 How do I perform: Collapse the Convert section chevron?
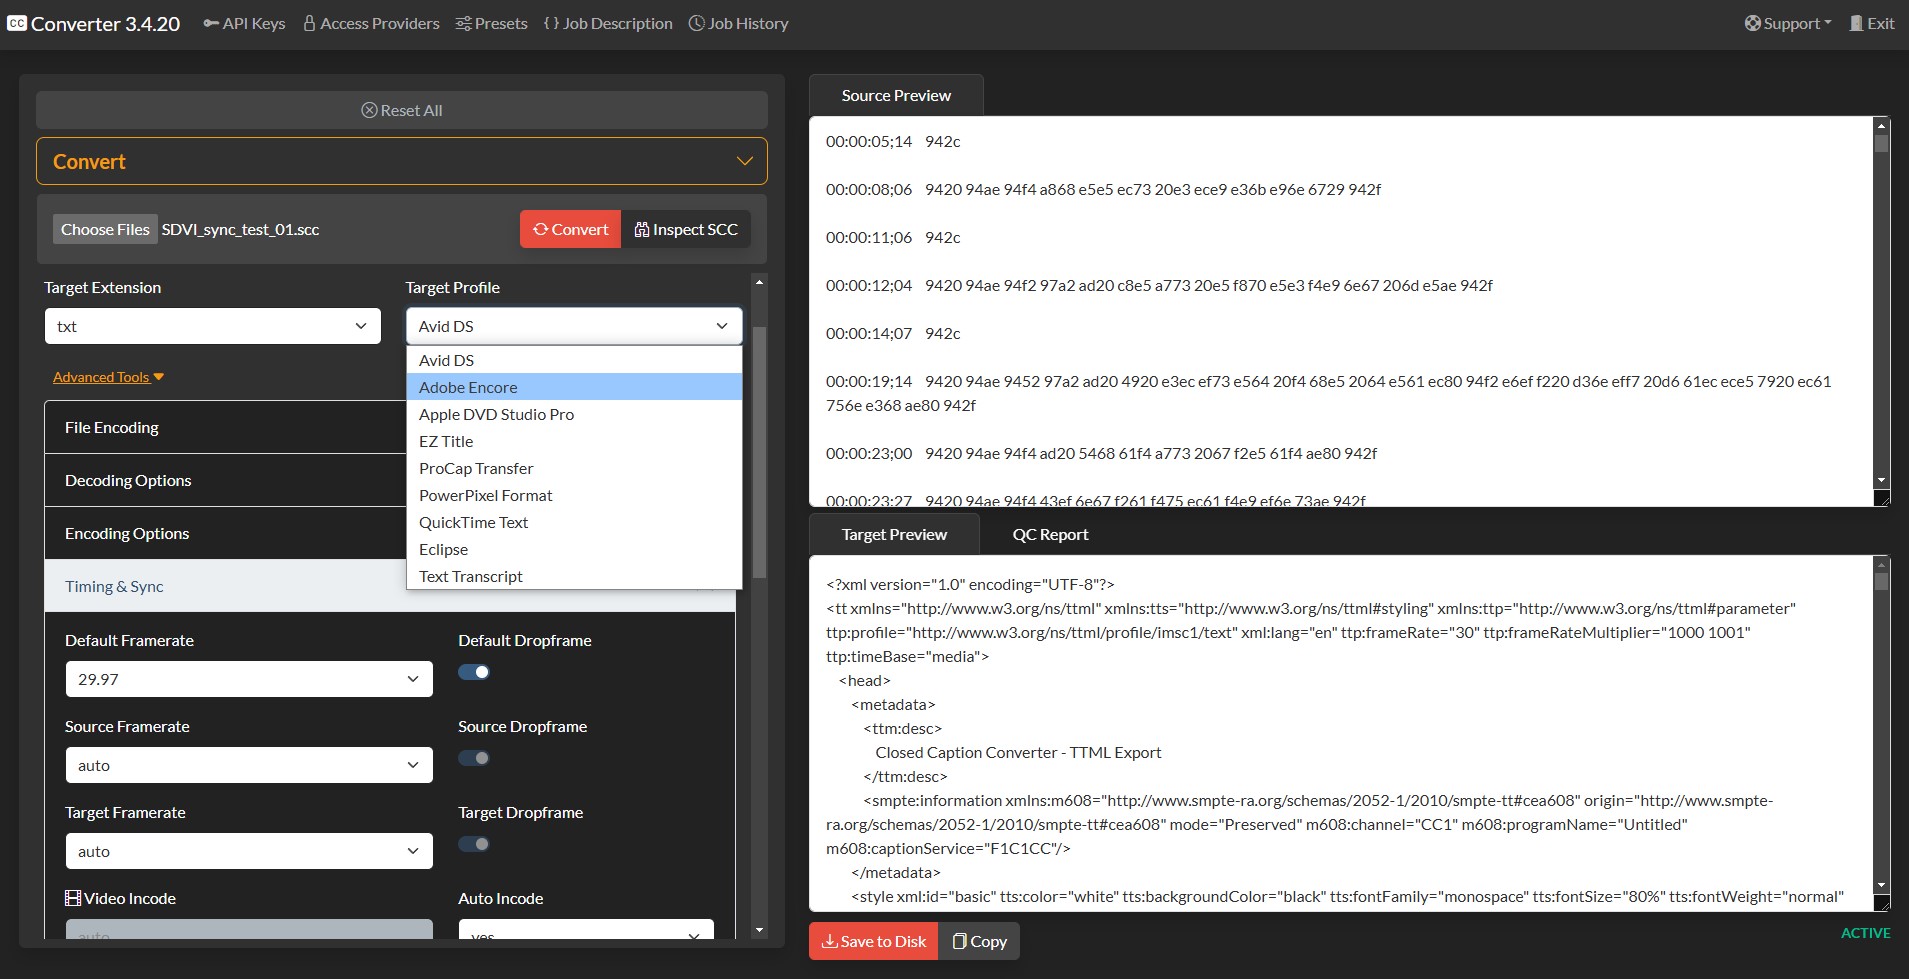point(743,160)
